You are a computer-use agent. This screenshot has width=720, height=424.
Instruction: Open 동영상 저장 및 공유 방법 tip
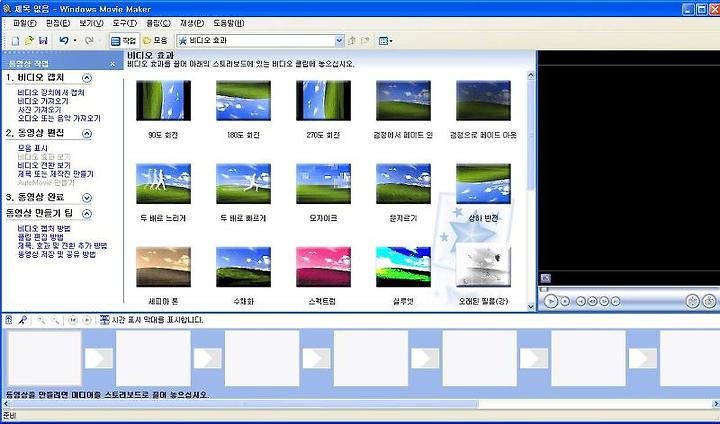tap(56, 254)
